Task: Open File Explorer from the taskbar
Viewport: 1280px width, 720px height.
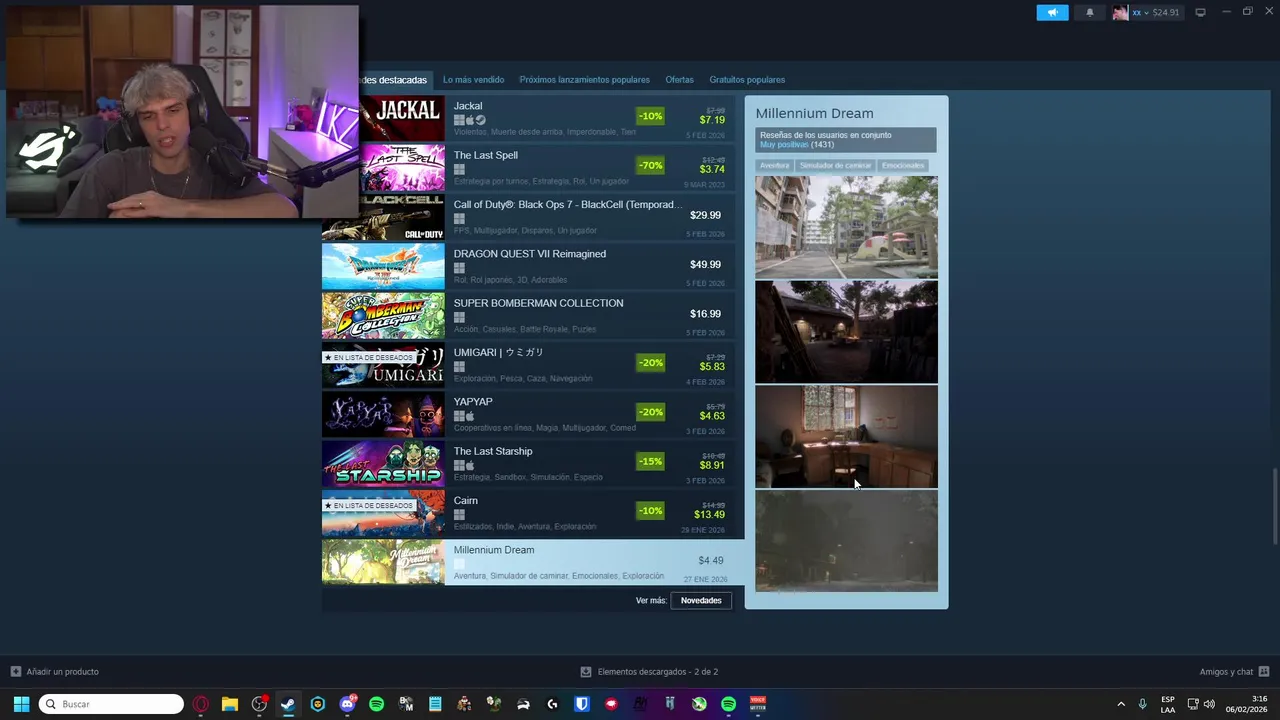Action: click(230, 704)
